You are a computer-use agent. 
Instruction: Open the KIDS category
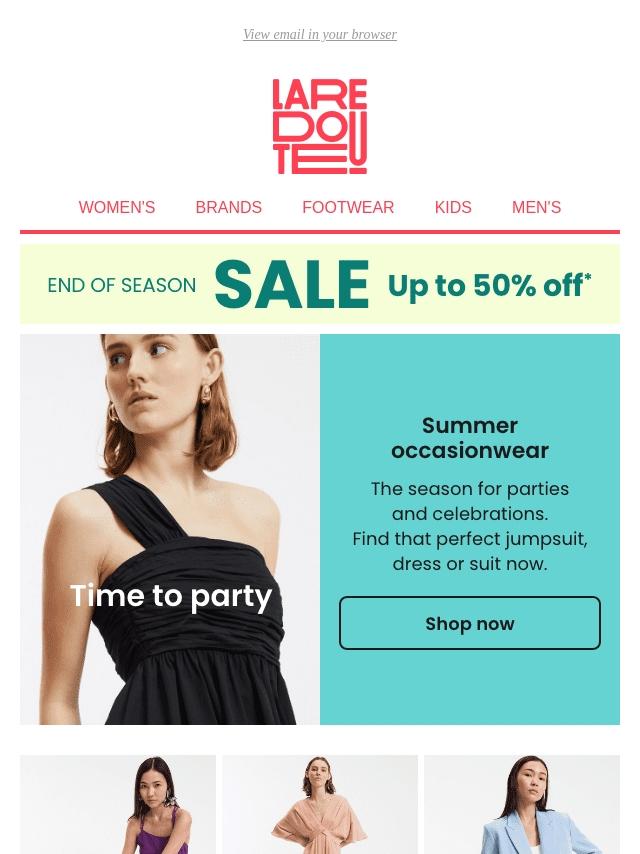[453, 208]
